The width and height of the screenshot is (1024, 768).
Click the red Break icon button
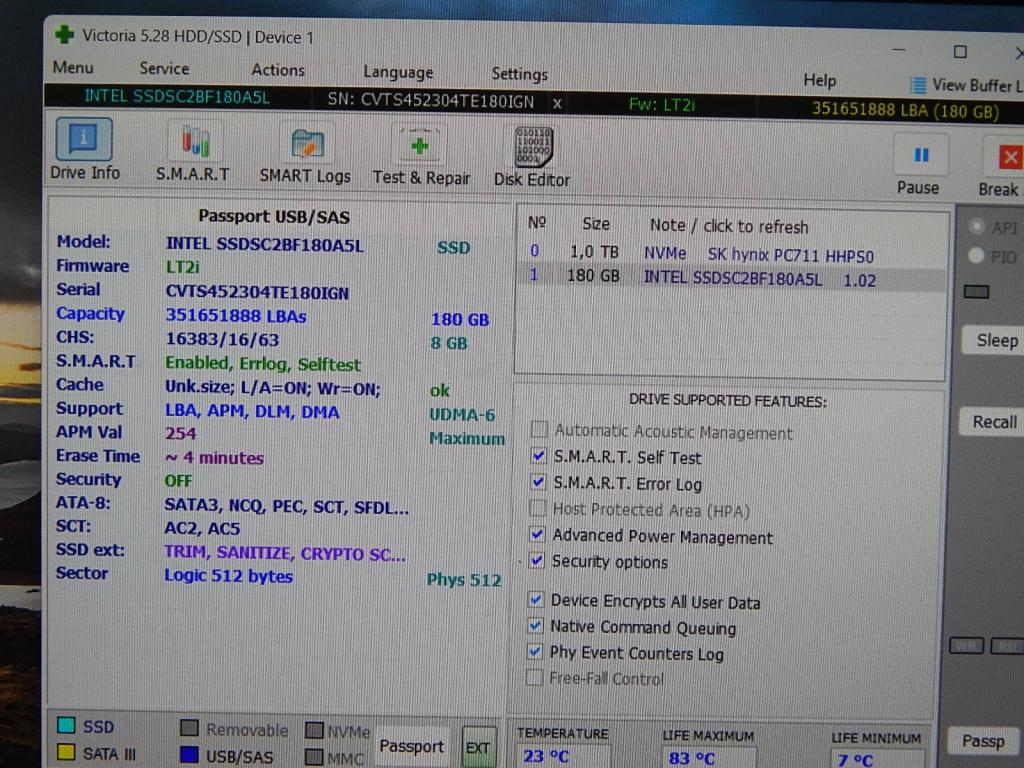pos(1010,157)
